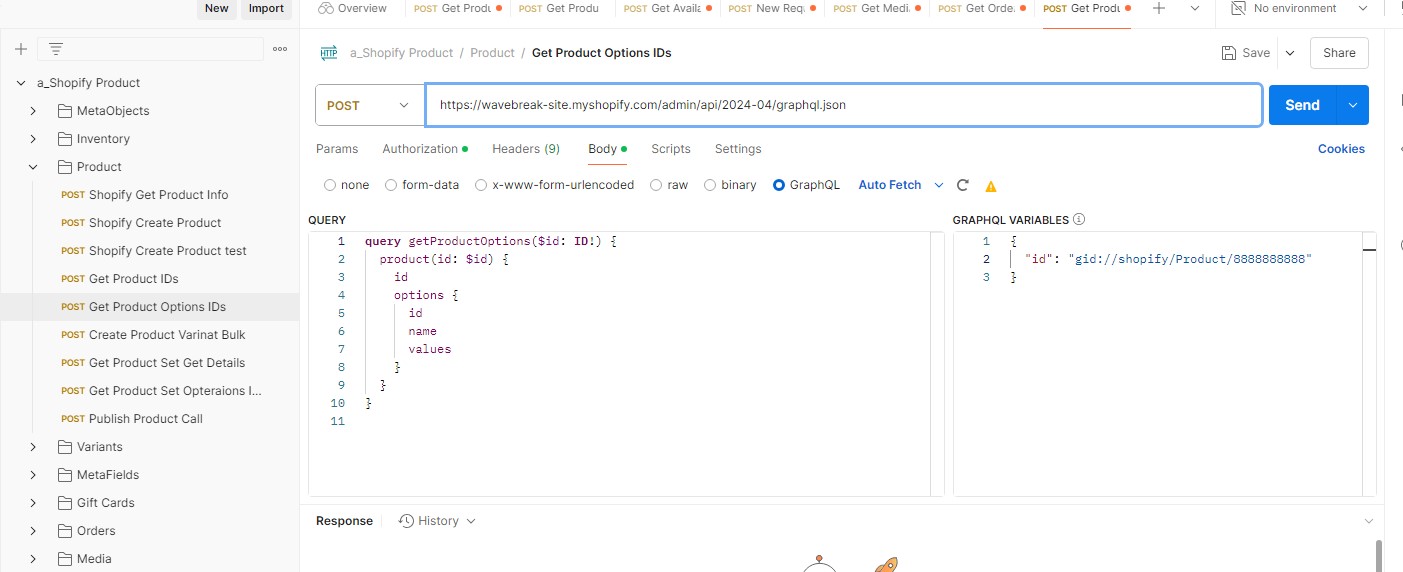Open the POST New Req tab

point(772,8)
